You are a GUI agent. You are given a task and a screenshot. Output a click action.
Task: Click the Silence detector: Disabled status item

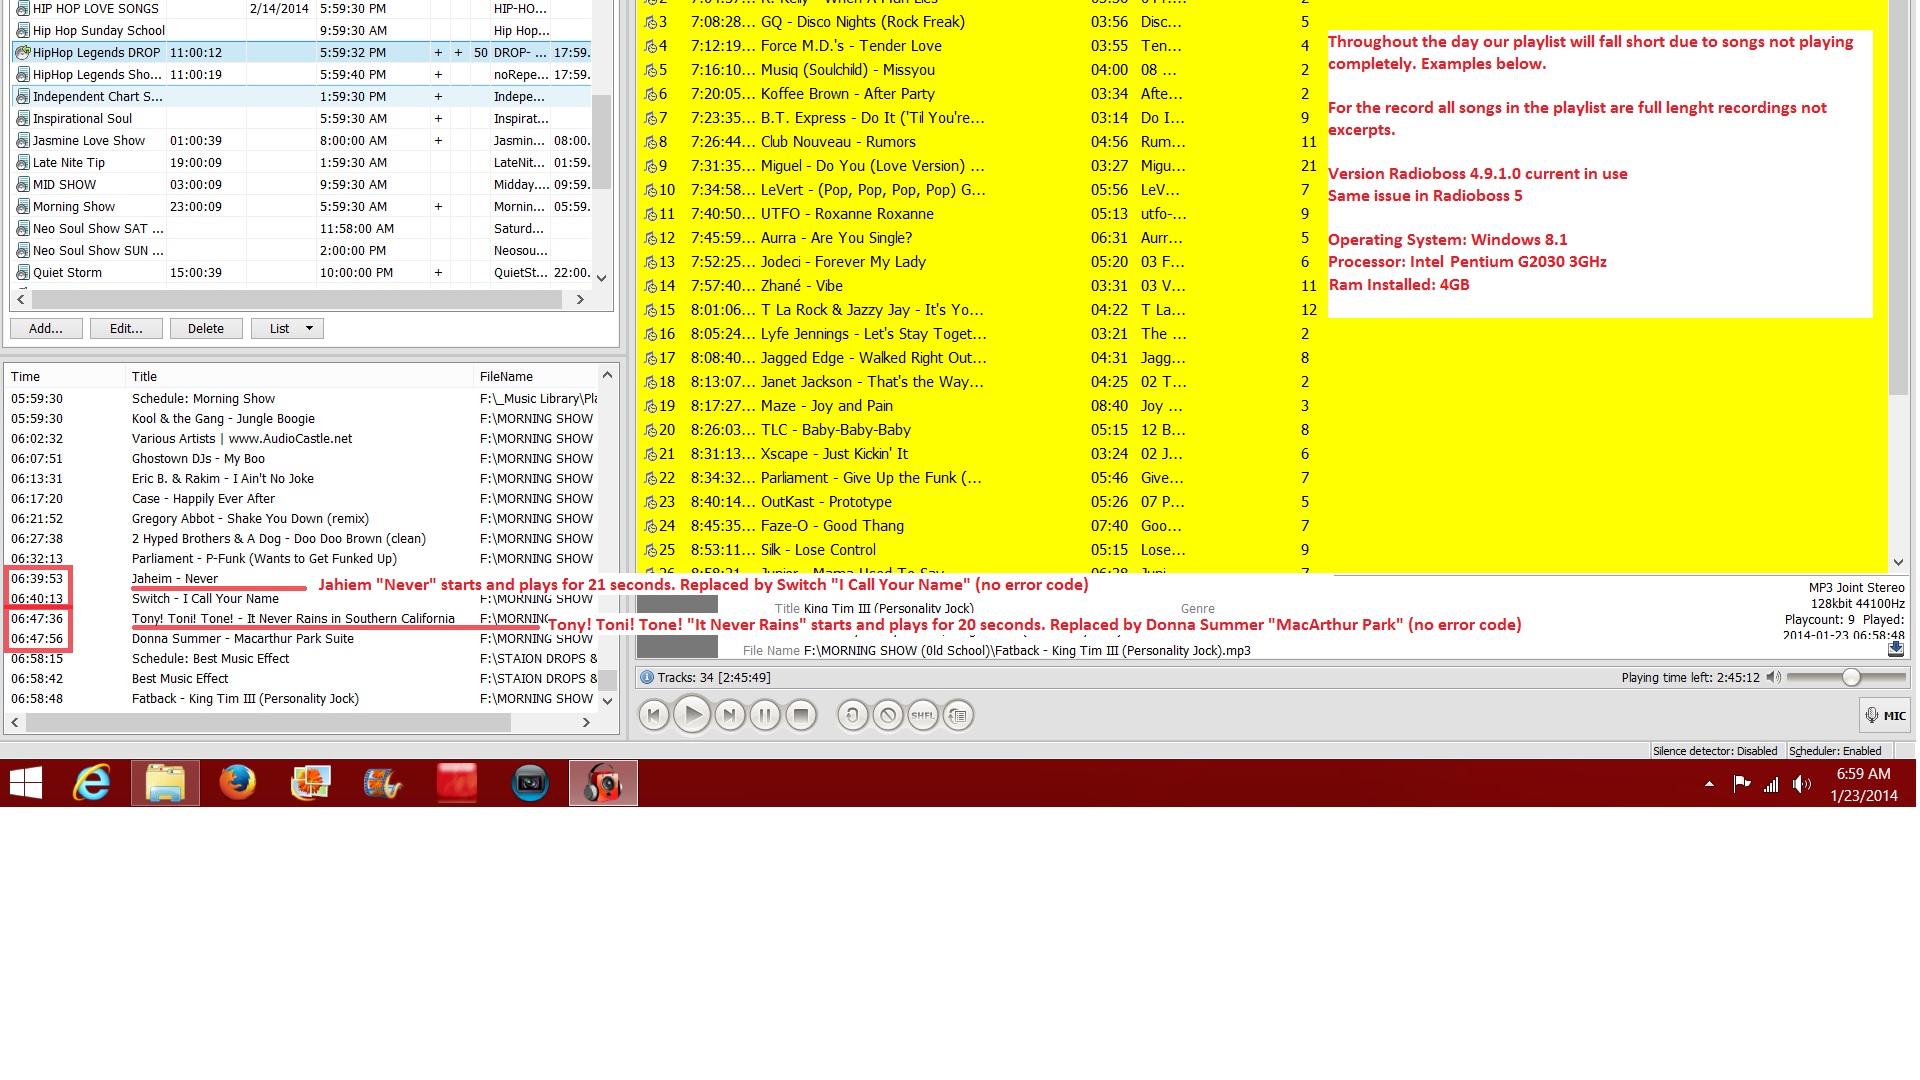pyautogui.click(x=1714, y=751)
